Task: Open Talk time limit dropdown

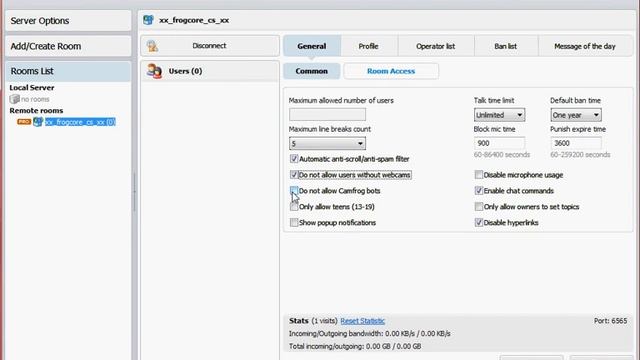Action: coord(499,115)
